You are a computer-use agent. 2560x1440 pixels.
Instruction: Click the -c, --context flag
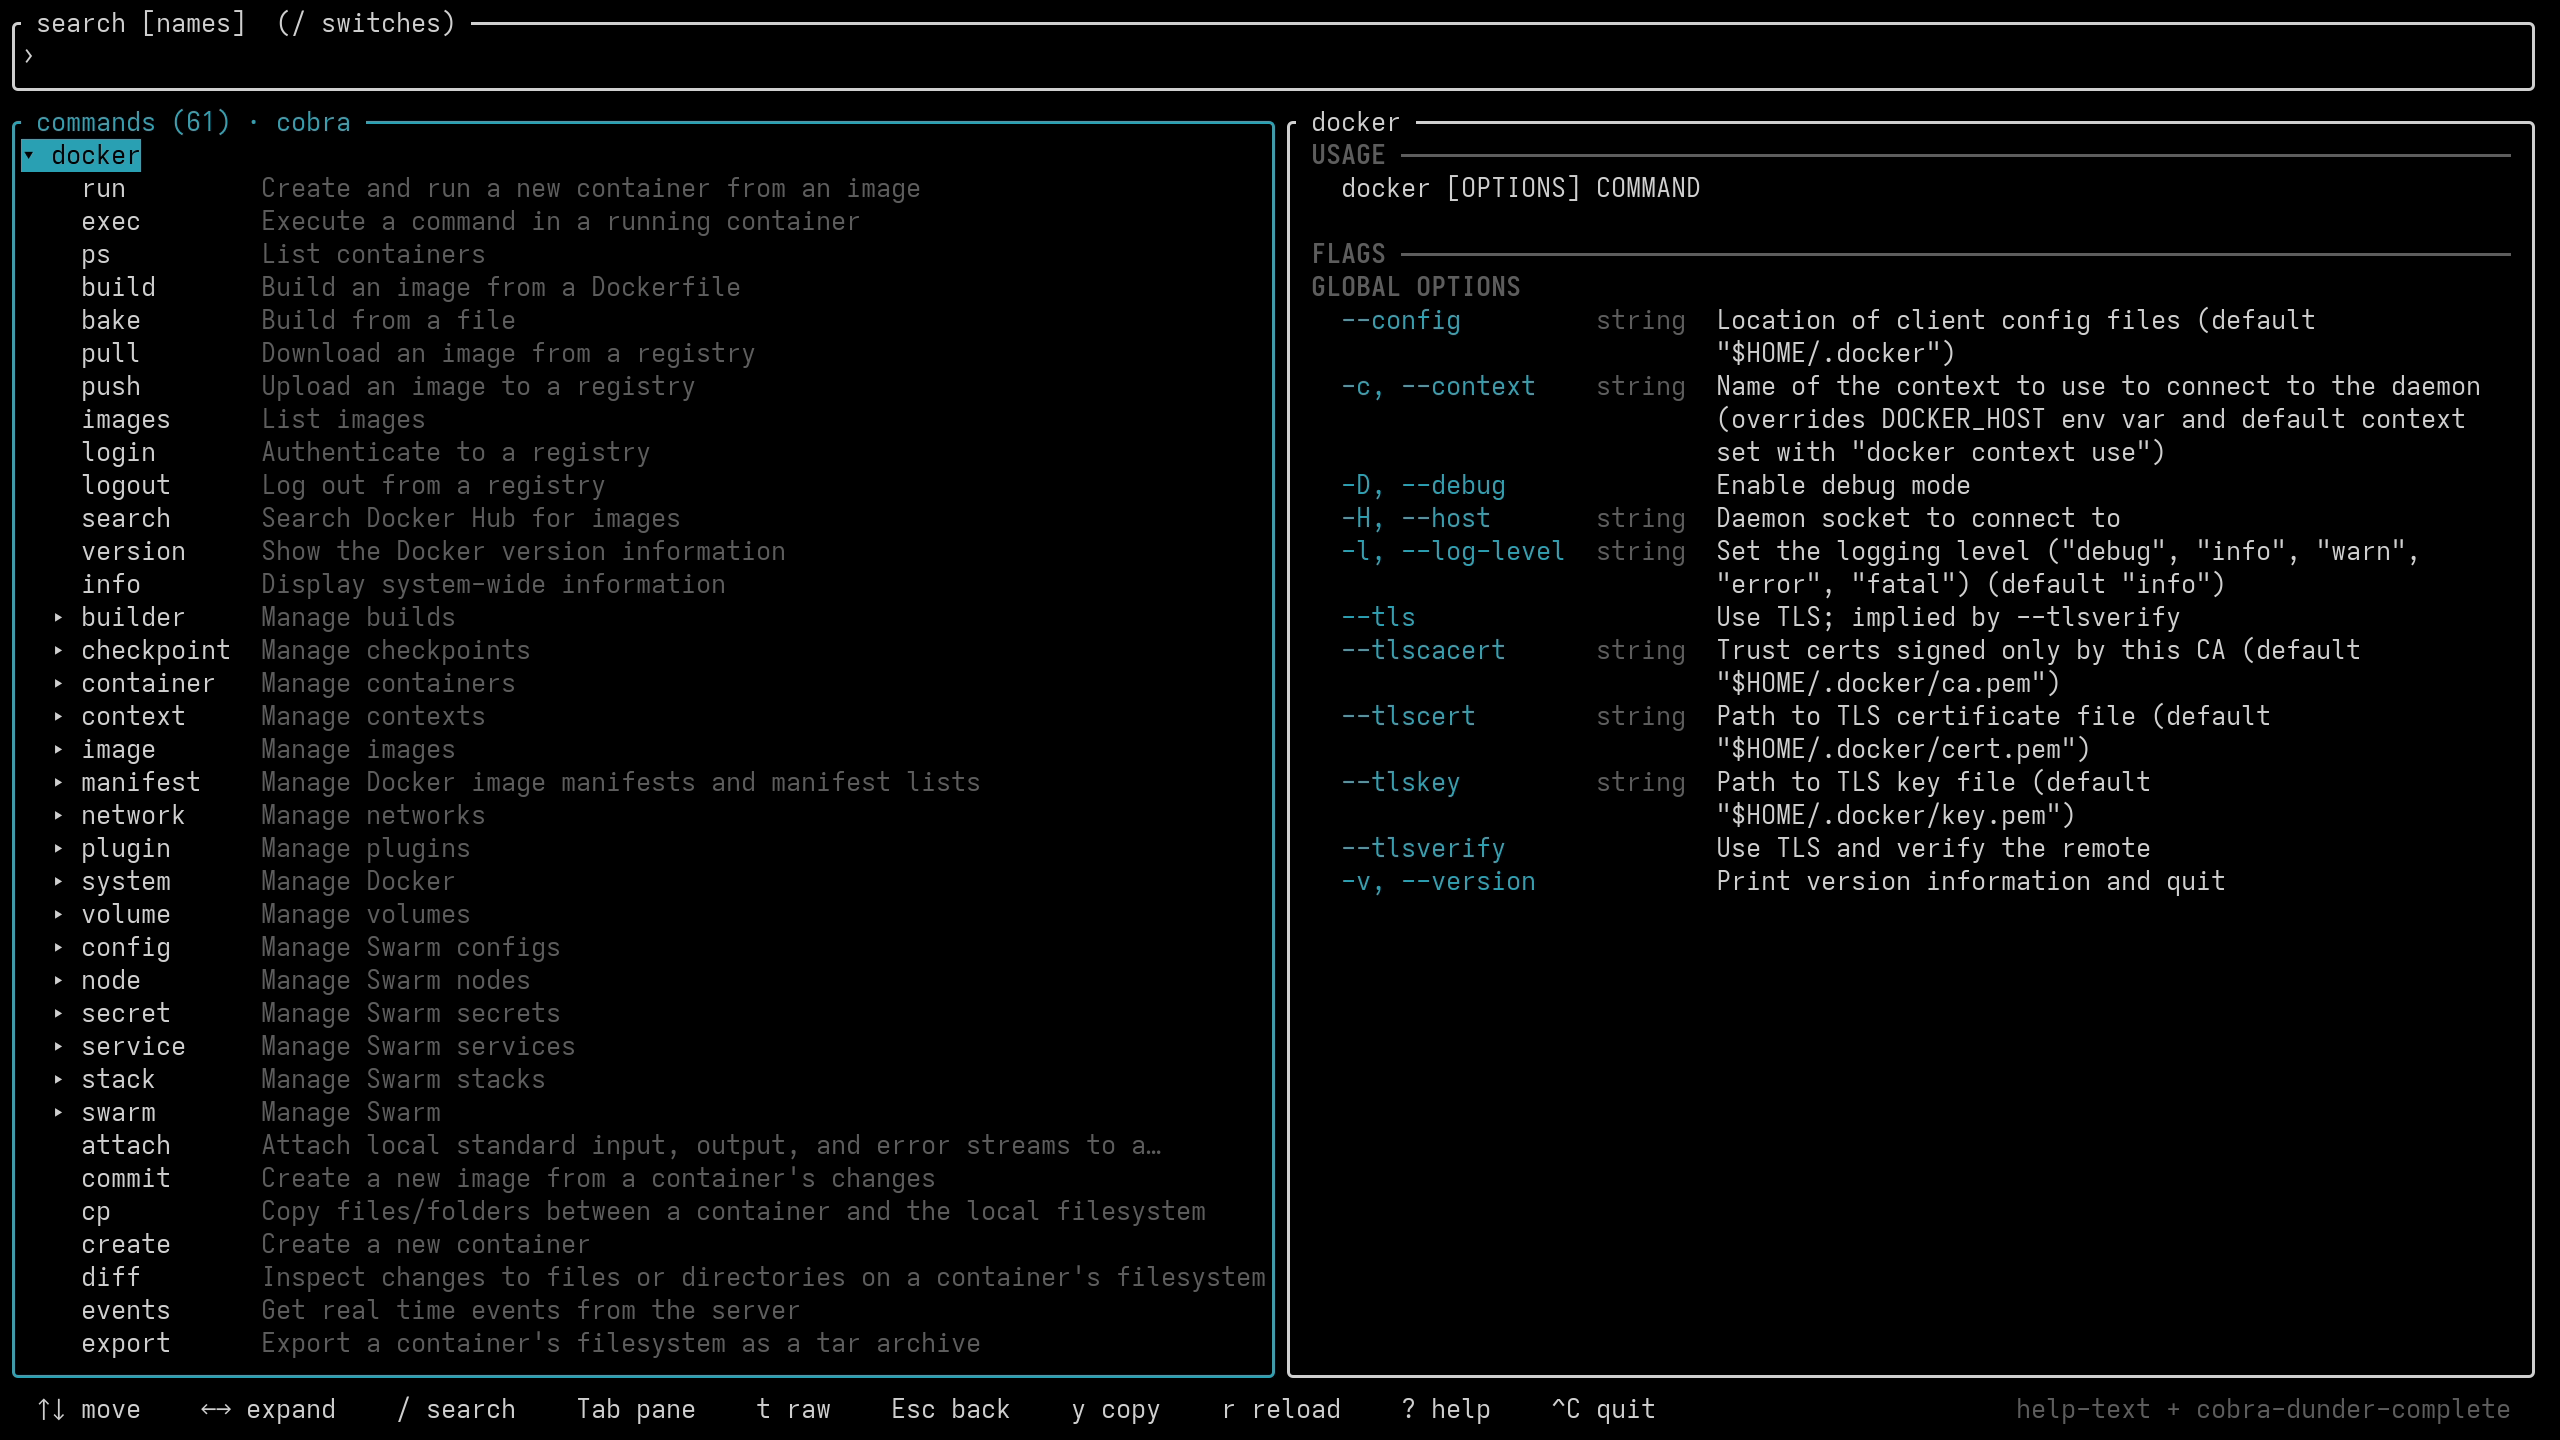[1438, 387]
